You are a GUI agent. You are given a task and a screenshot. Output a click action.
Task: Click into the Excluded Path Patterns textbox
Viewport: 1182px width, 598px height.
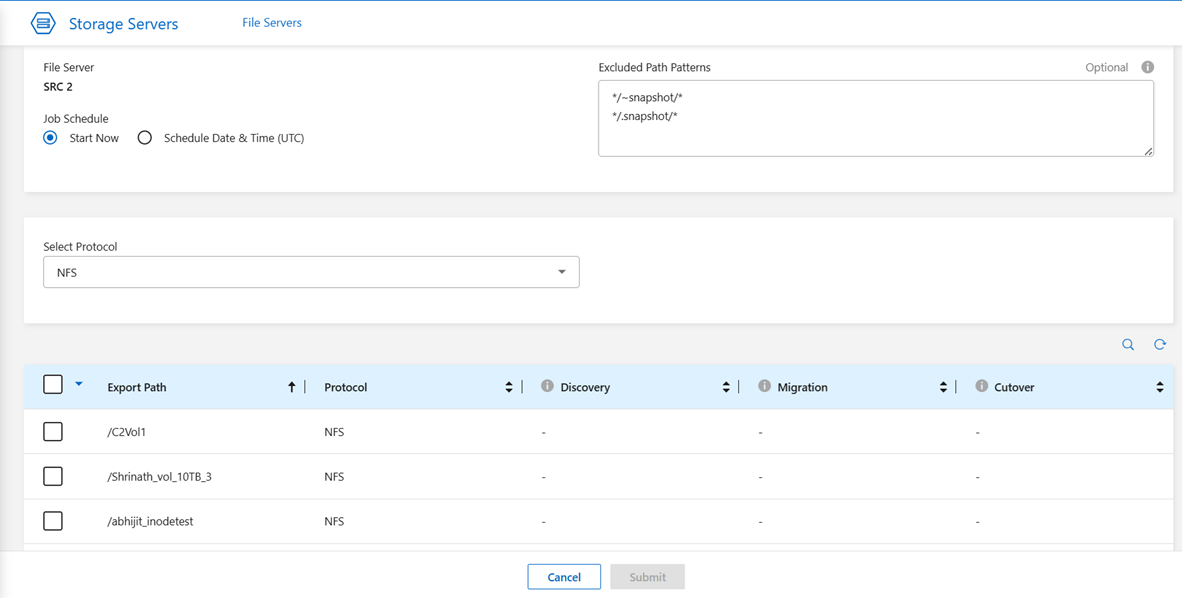point(876,118)
